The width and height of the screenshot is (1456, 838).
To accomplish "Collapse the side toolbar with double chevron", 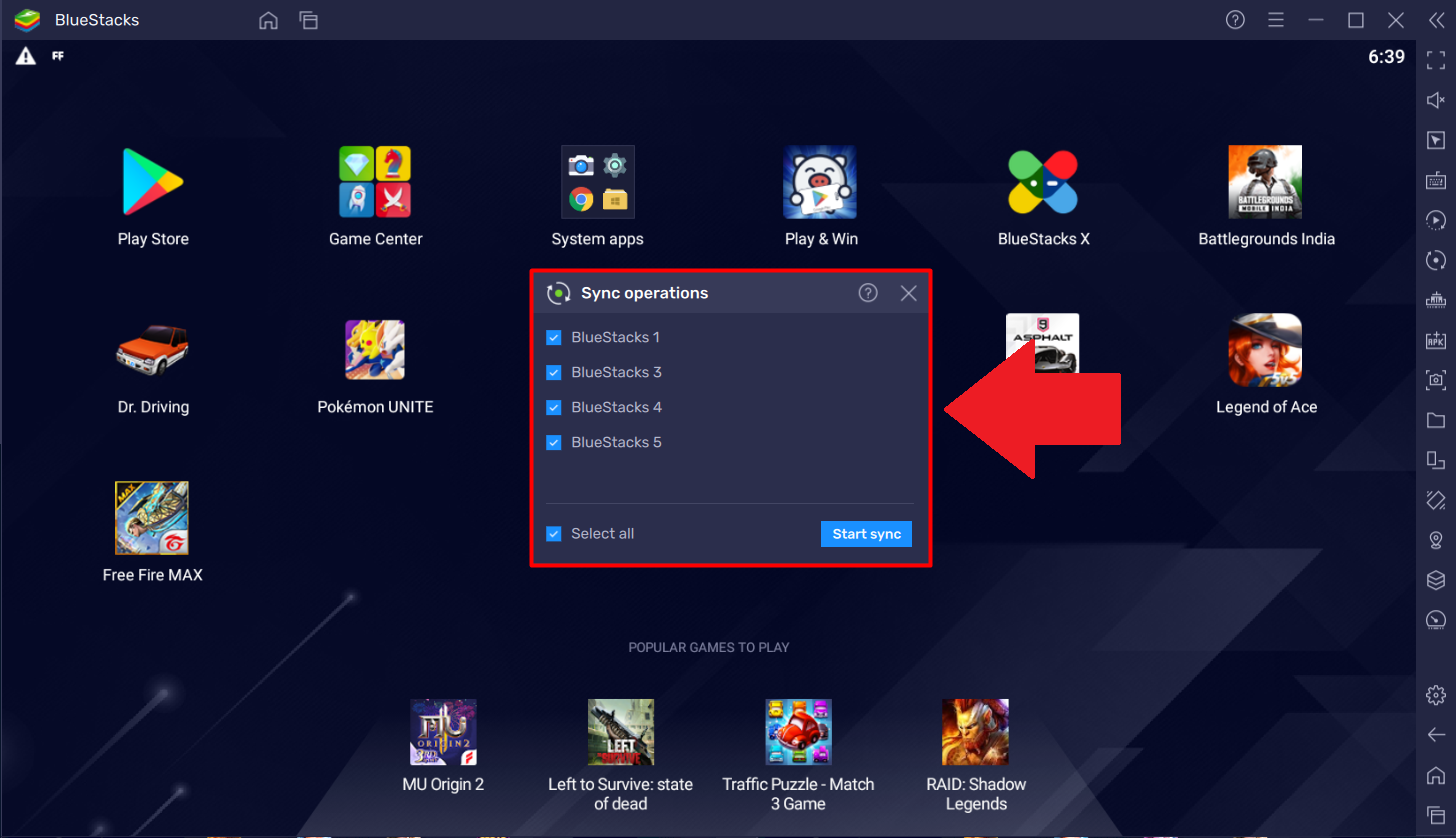I will (1436, 20).
